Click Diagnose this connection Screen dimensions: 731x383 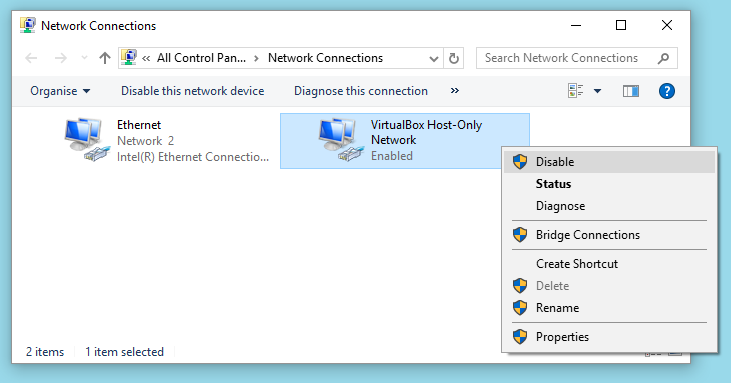click(361, 91)
